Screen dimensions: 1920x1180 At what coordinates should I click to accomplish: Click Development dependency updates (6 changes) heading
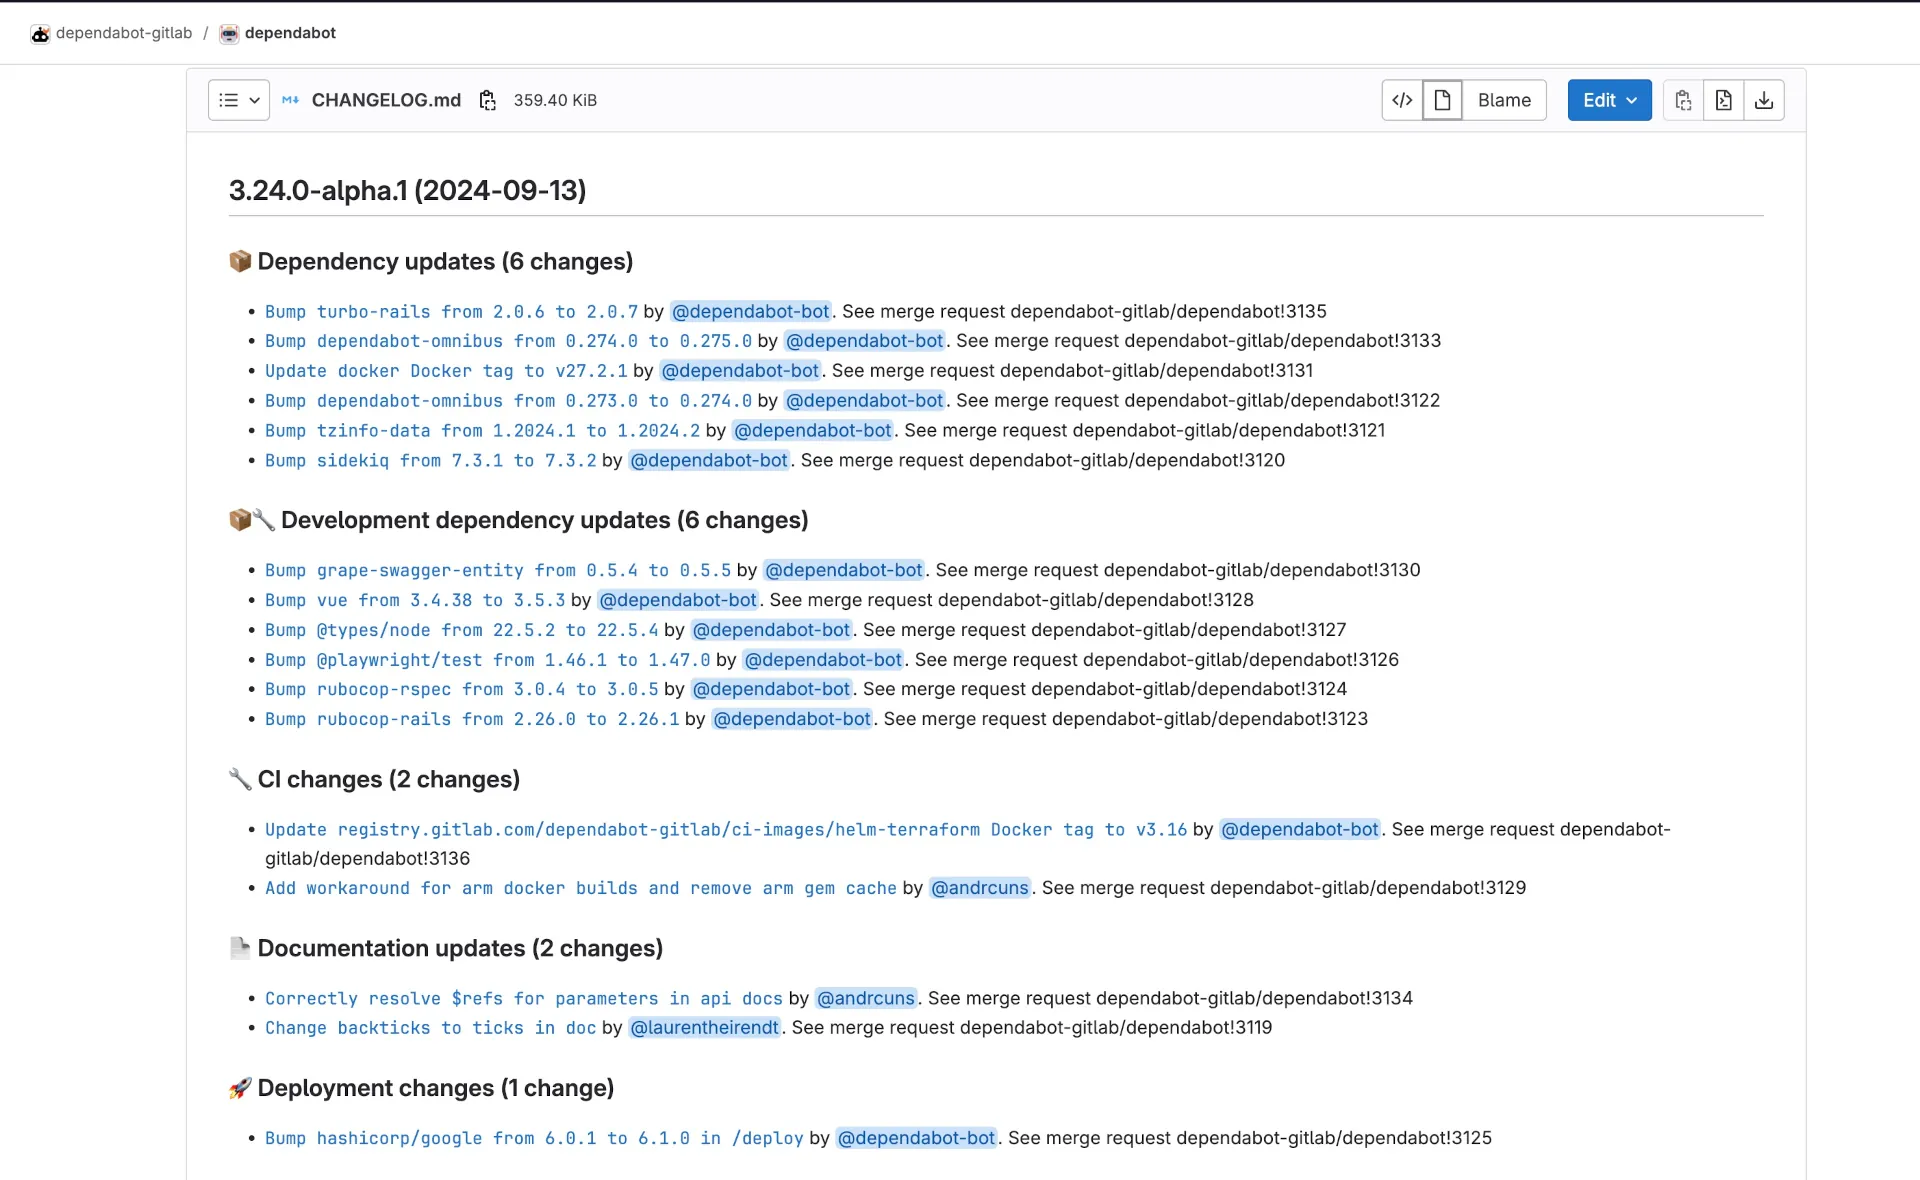click(544, 521)
